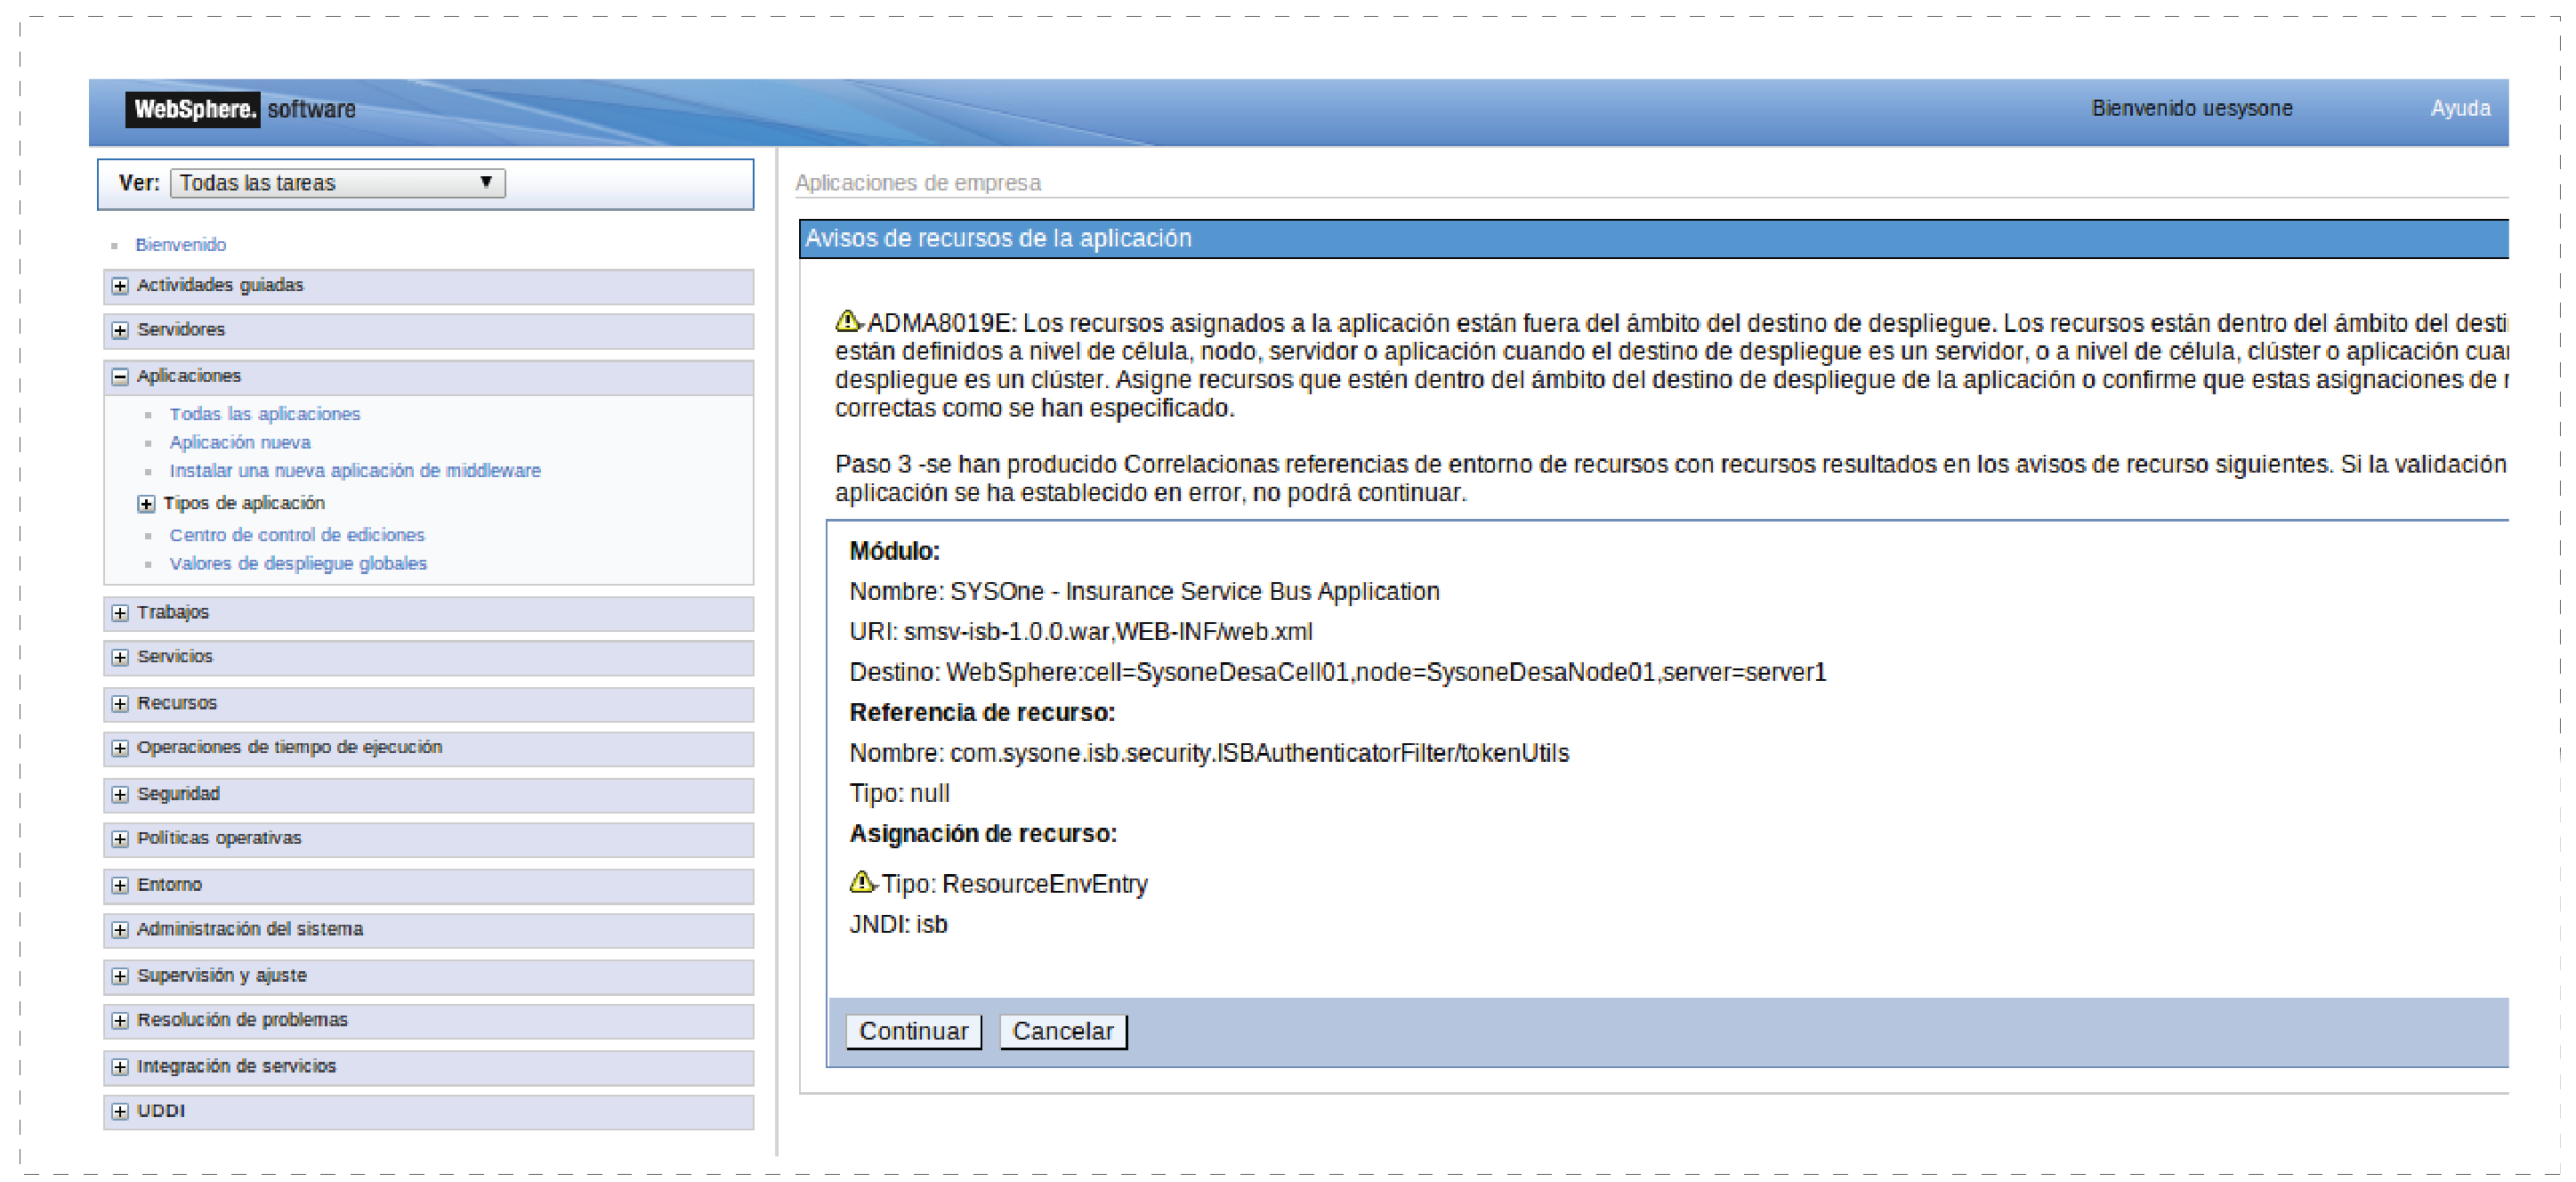2576x1182 pixels.
Task: Open Instalar una nueva aplicación de middleware
Action: [354, 471]
